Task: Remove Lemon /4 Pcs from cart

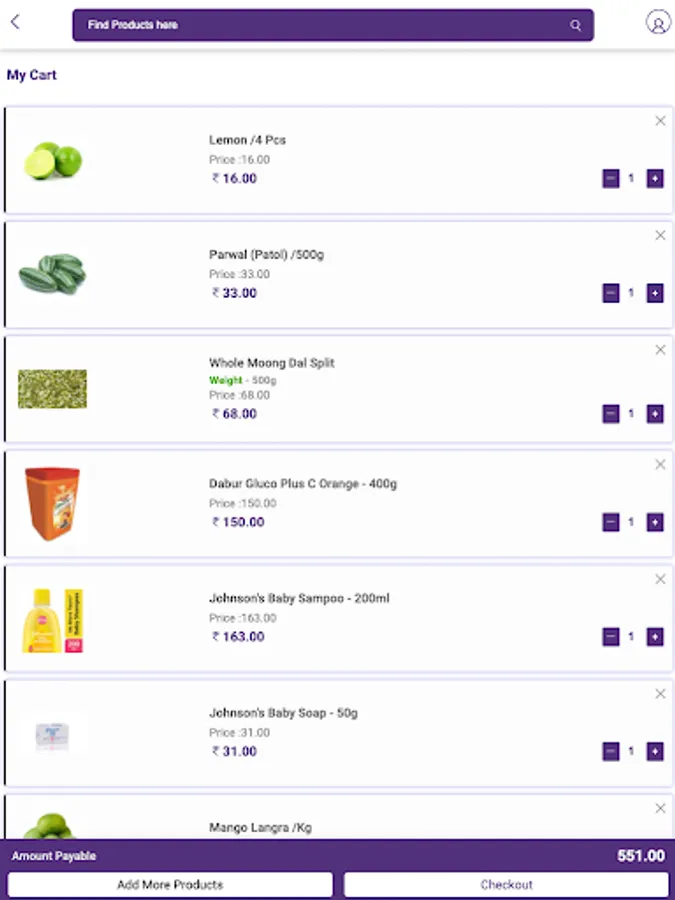Action: click(660, 121)
